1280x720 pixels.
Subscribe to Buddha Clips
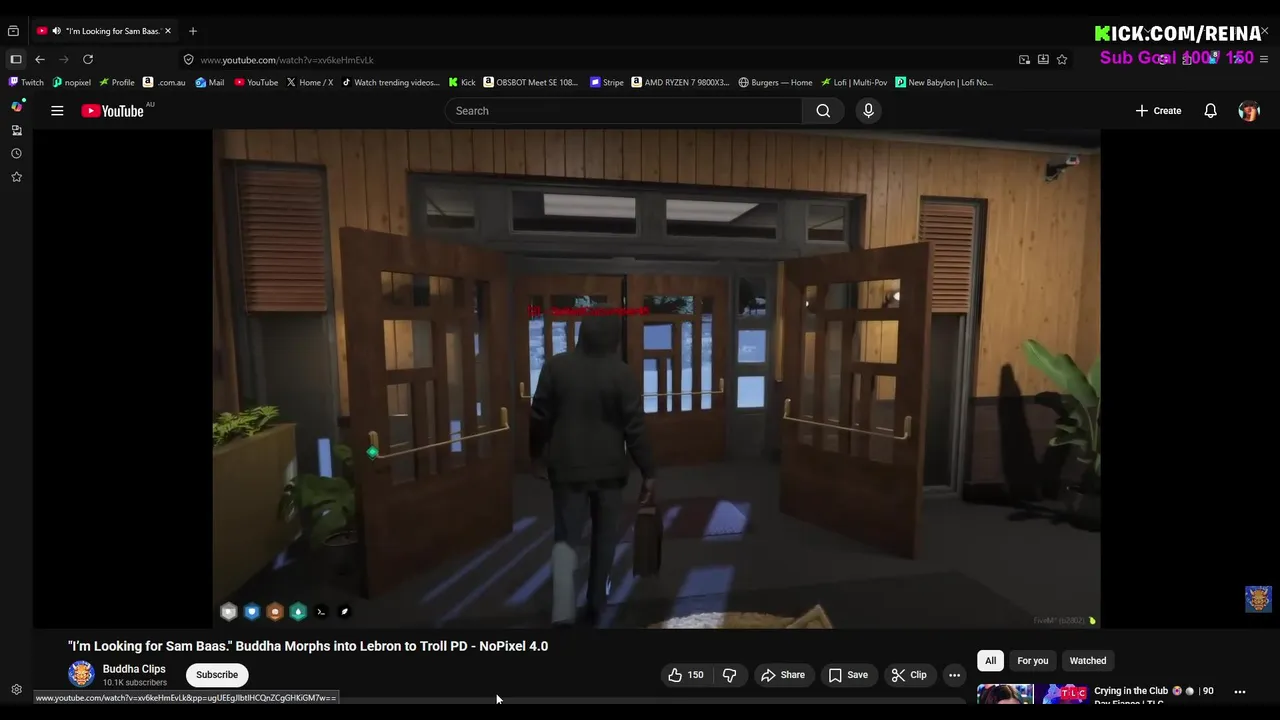pos(217,675)
